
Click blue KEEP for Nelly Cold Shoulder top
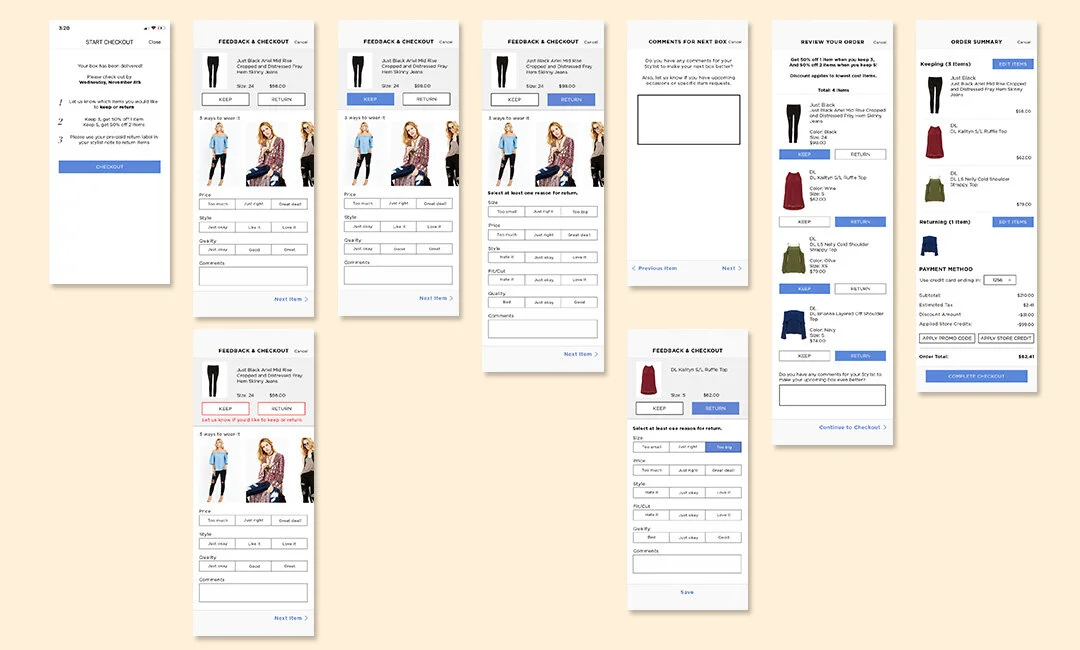click(804, 289)
